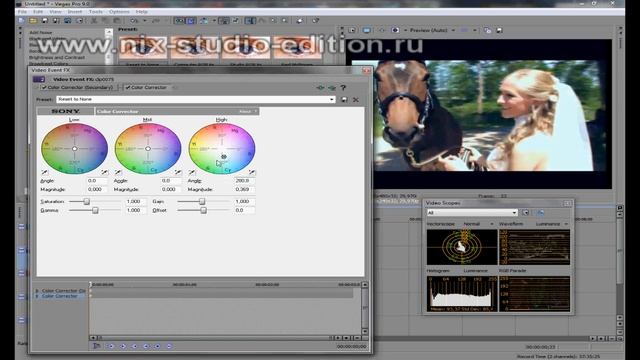Click the Save Preset disk icon

click(344, 99)
